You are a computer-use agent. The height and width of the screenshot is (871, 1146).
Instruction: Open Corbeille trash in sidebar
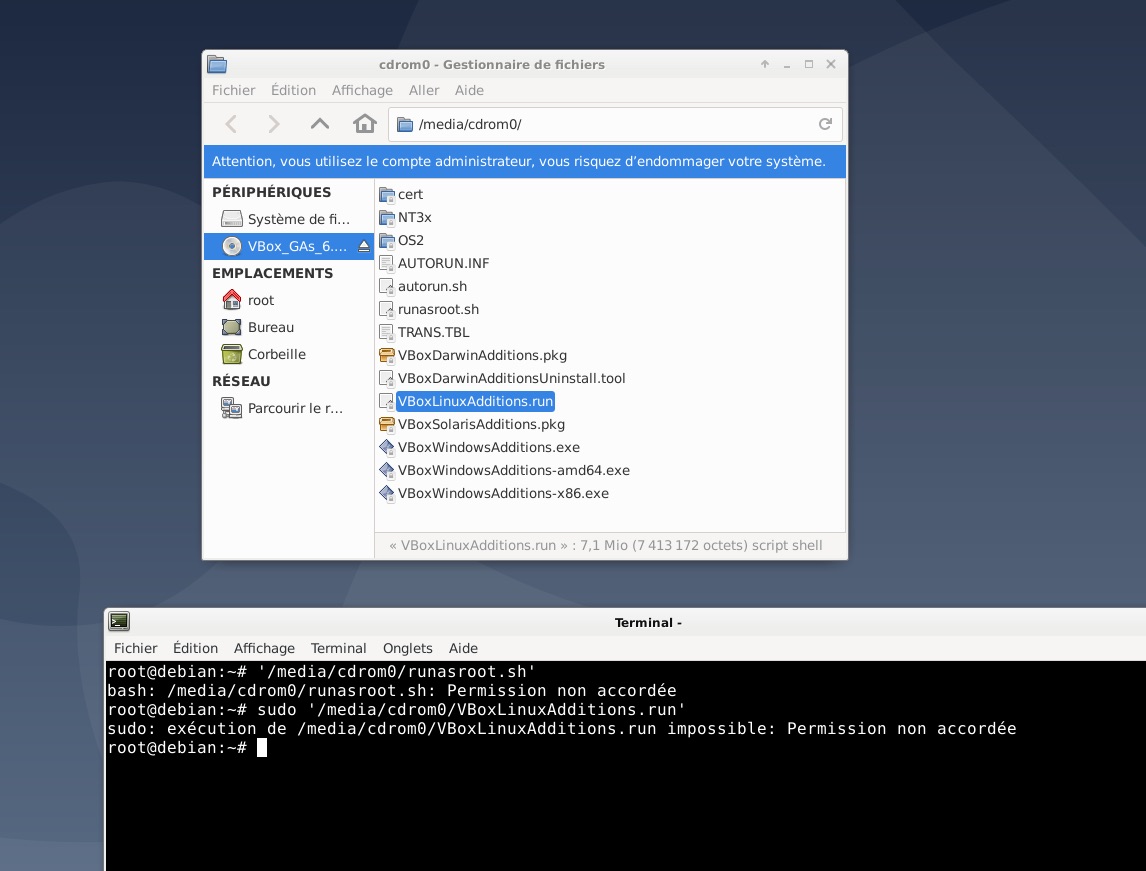point(289,354)
